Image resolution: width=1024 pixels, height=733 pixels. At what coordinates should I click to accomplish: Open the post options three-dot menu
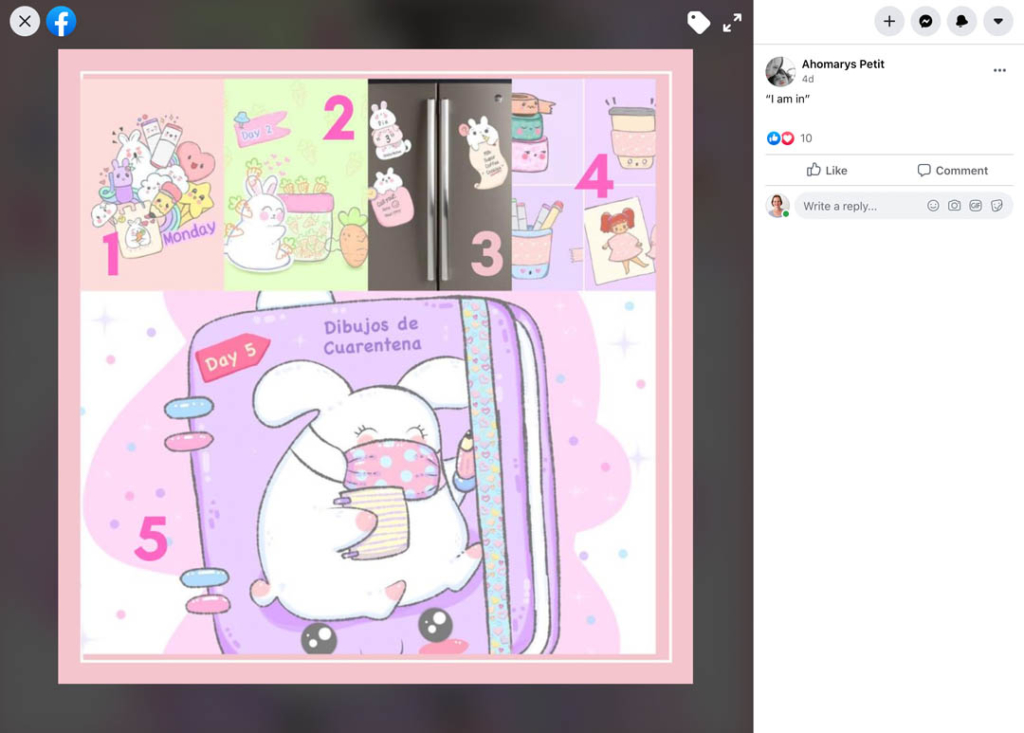coord(999,68)
